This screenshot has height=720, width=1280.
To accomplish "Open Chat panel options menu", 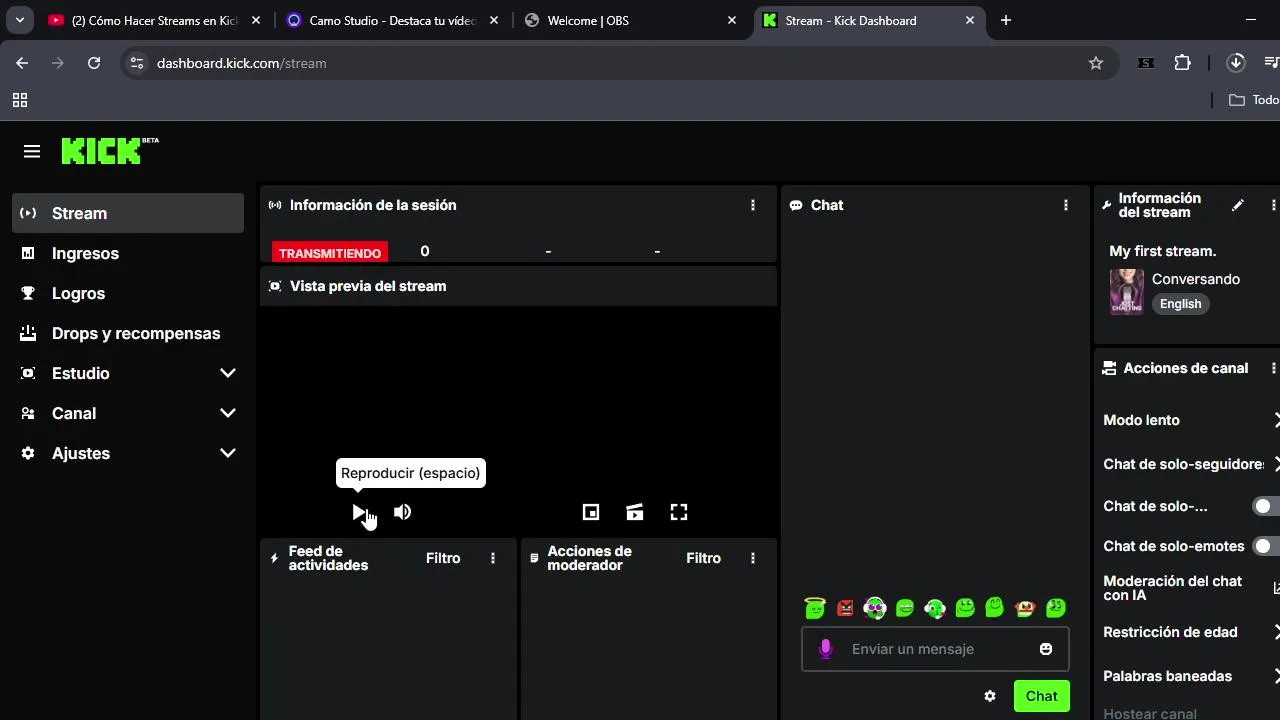I will (x=1066, y=205).
